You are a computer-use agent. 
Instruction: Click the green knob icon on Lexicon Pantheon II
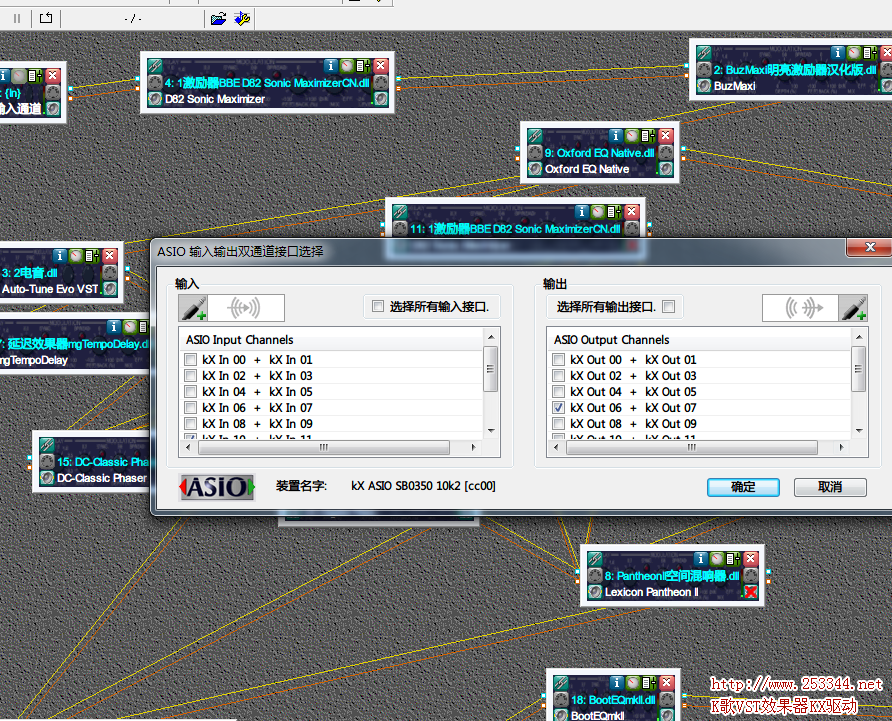(x=717, y=559)
